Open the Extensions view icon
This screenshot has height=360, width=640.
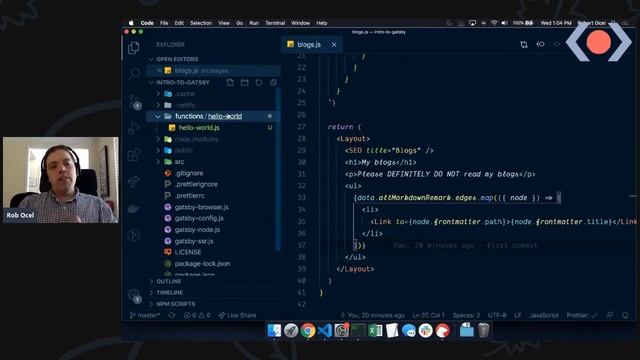[x=134, y=155]
